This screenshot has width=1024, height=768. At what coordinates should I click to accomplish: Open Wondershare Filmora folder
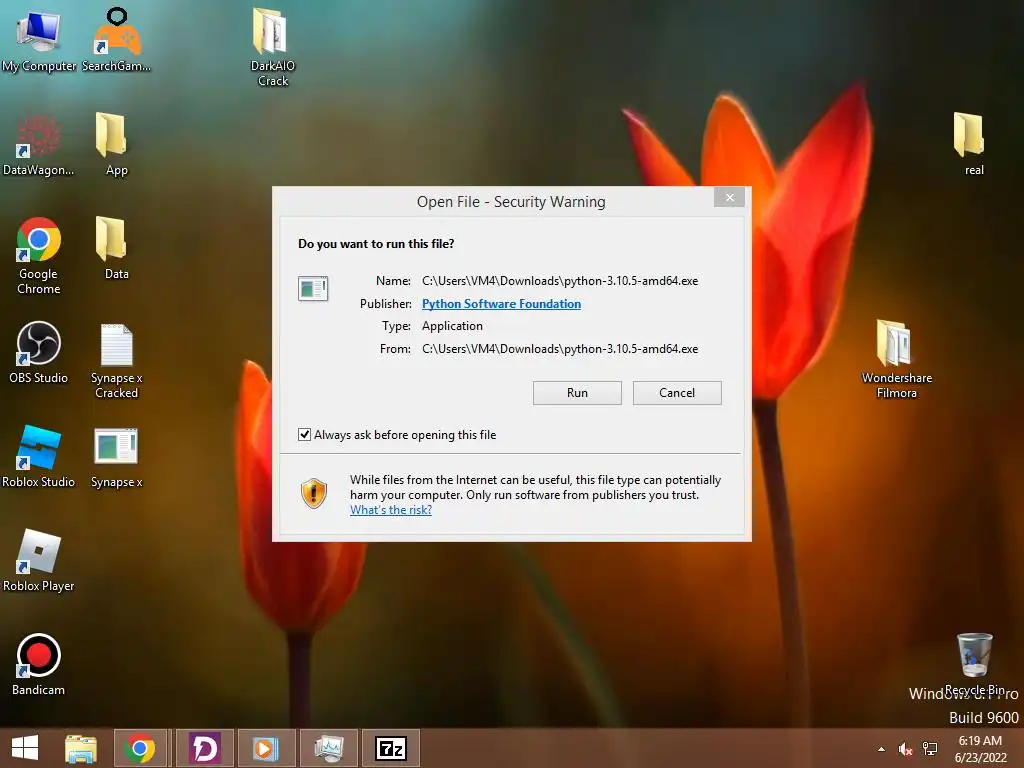click(896, 358)
